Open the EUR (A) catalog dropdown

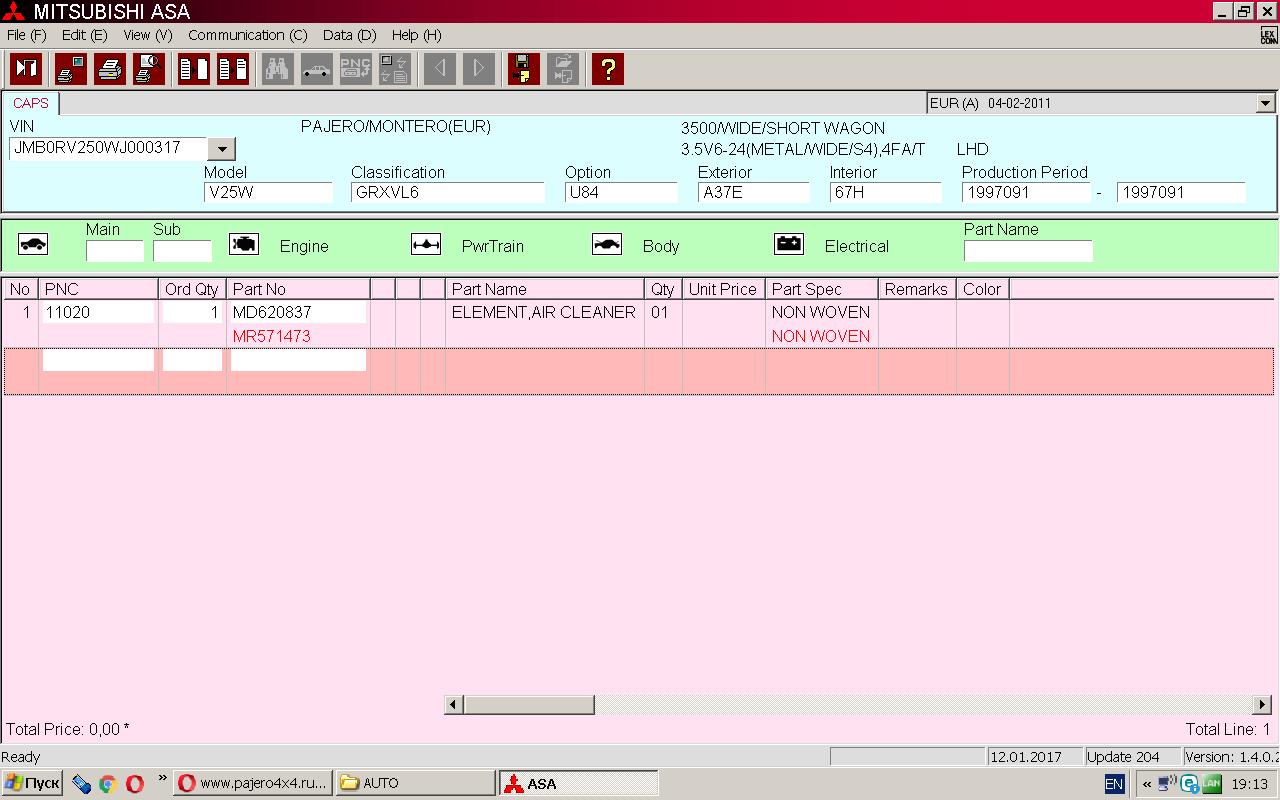click(x=1265, y=103)
